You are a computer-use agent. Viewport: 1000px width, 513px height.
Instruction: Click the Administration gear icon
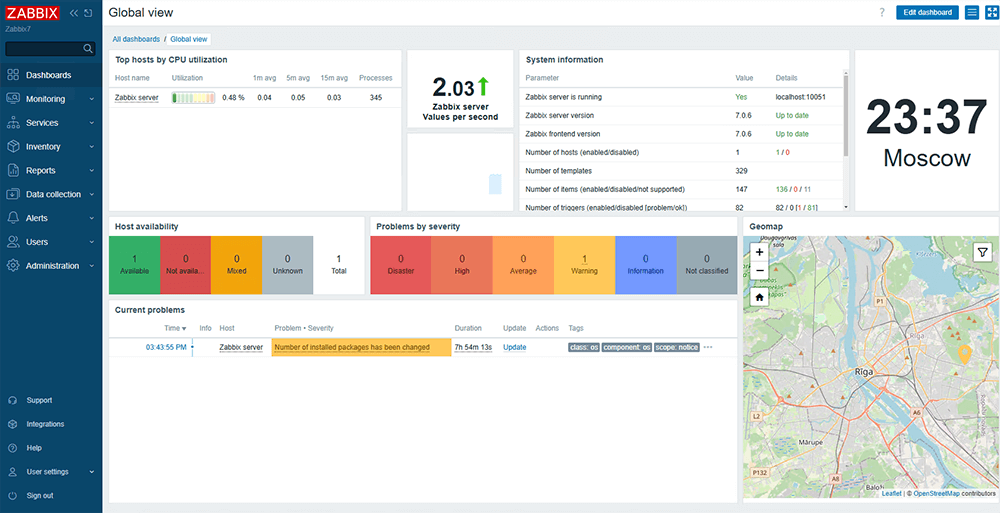[13, 265]
